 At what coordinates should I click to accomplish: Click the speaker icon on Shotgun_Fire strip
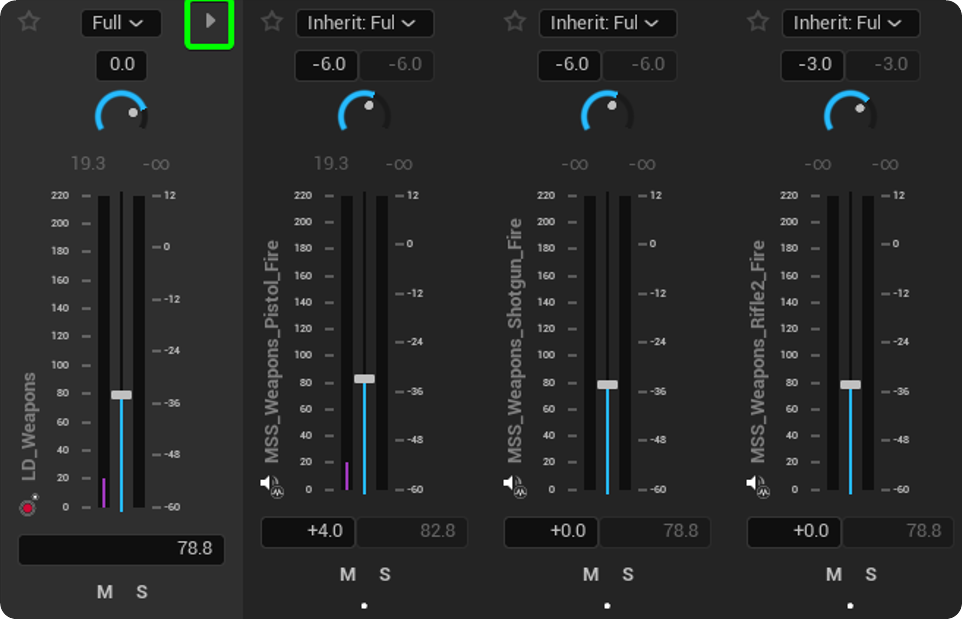click(514, 486)
